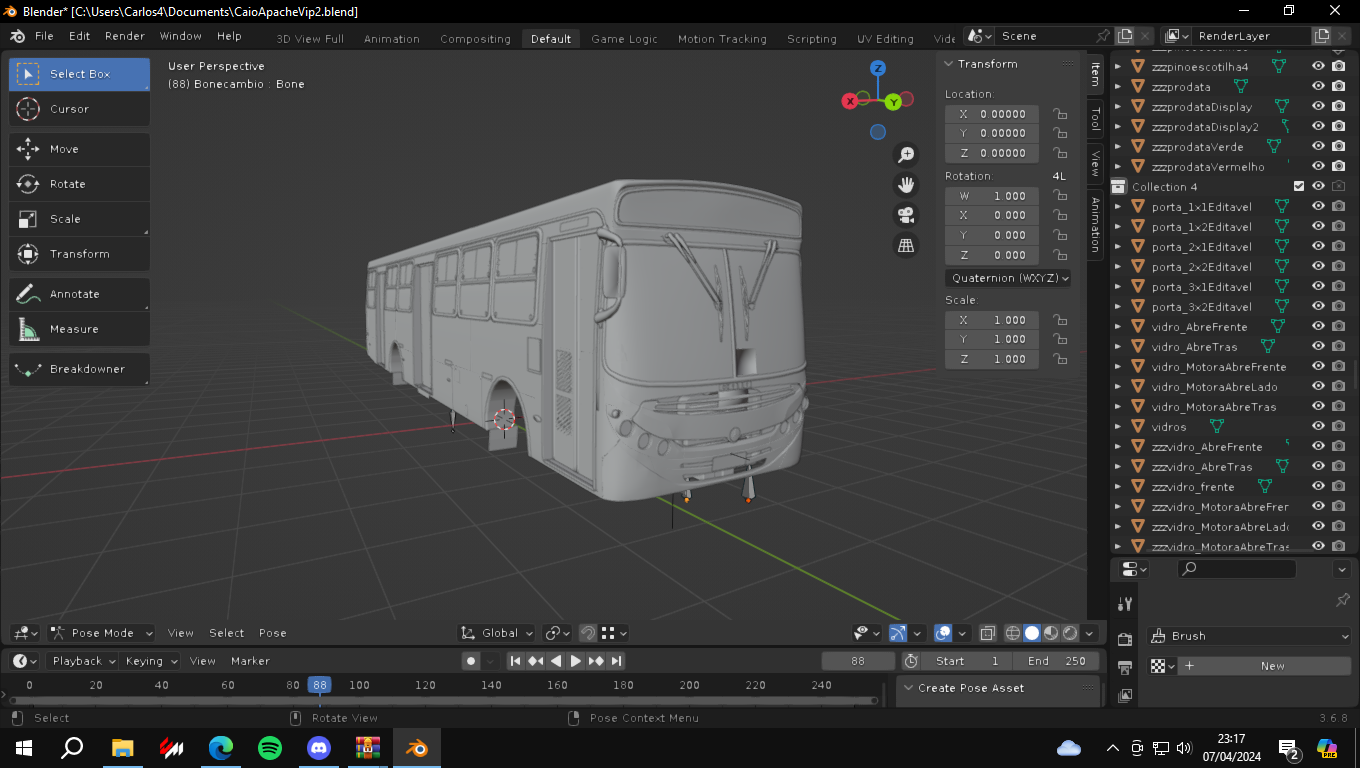Viewport: 1360px width, 768px height.
Task: Play the animation in reverse
Action: tap(556, 661)
